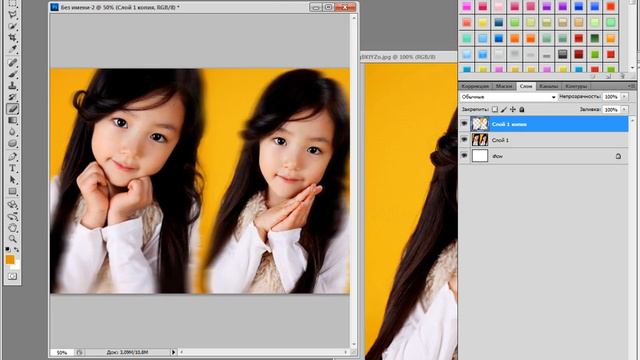This screenshot has width=640, height=360.
Task: Select the Слой 1 layer name
Action: (x=500, y=140)
